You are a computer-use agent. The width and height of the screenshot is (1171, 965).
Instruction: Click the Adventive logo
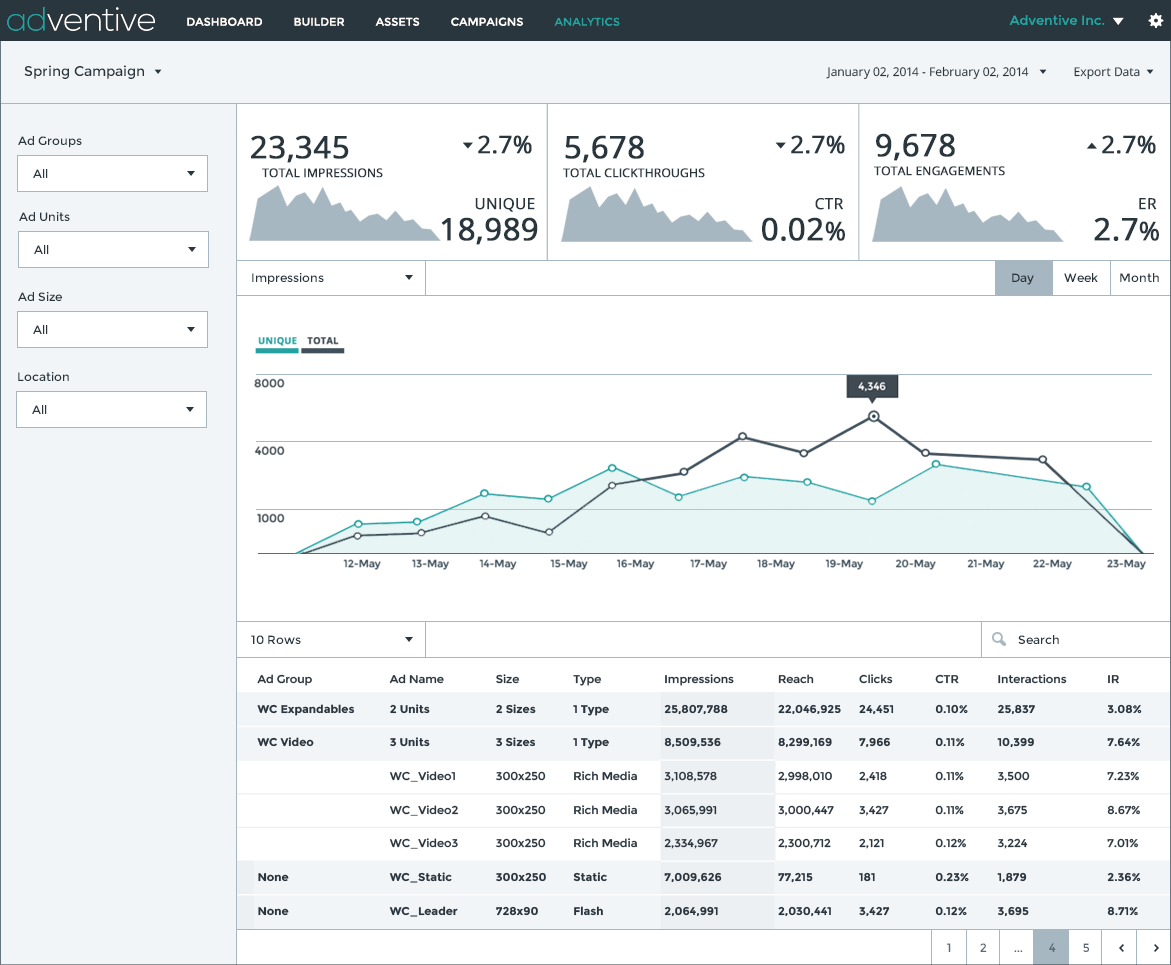click(x=81, y=20)
